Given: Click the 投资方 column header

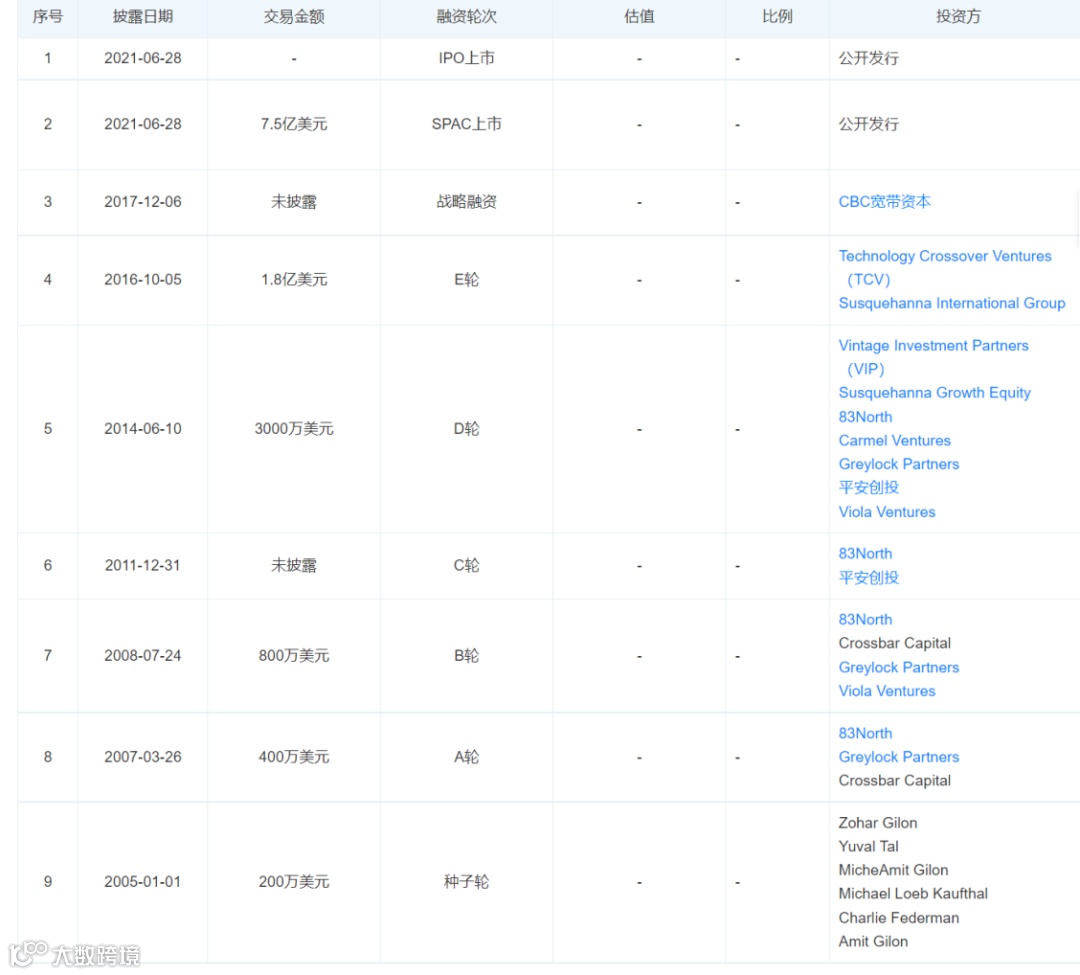Looking at the screenshot, I should tap(958, 17).
